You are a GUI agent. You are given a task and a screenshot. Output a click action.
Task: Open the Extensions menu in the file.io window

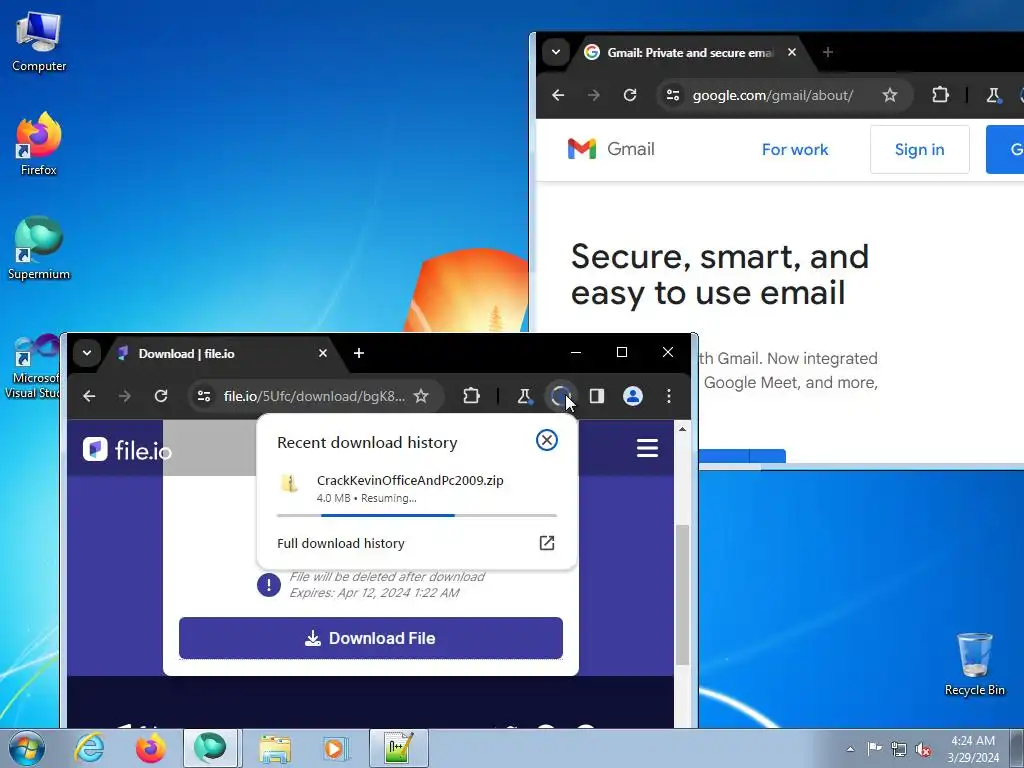tap(472, 396)
